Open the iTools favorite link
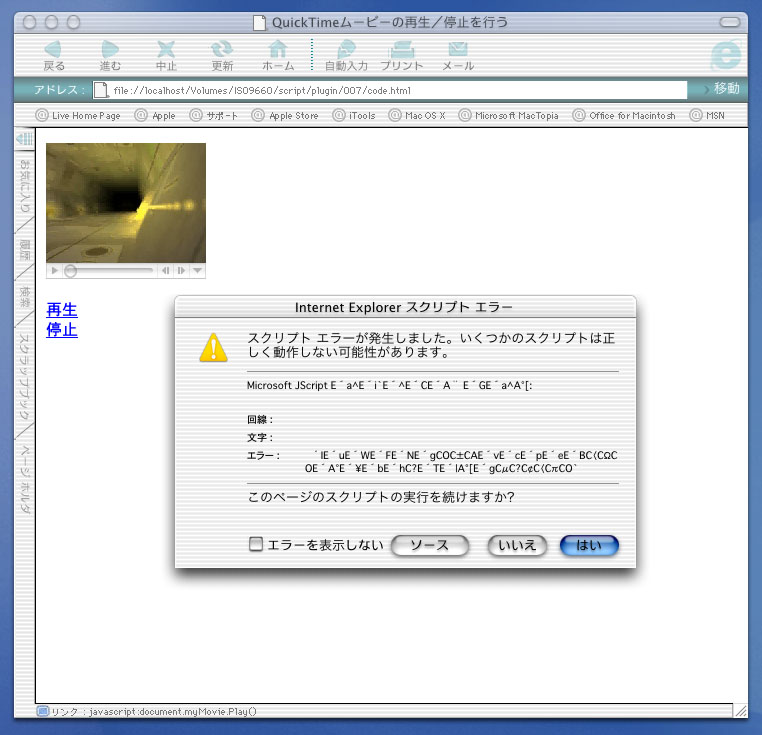Screen dimensions: 762x735 click(x=354, y=116)
